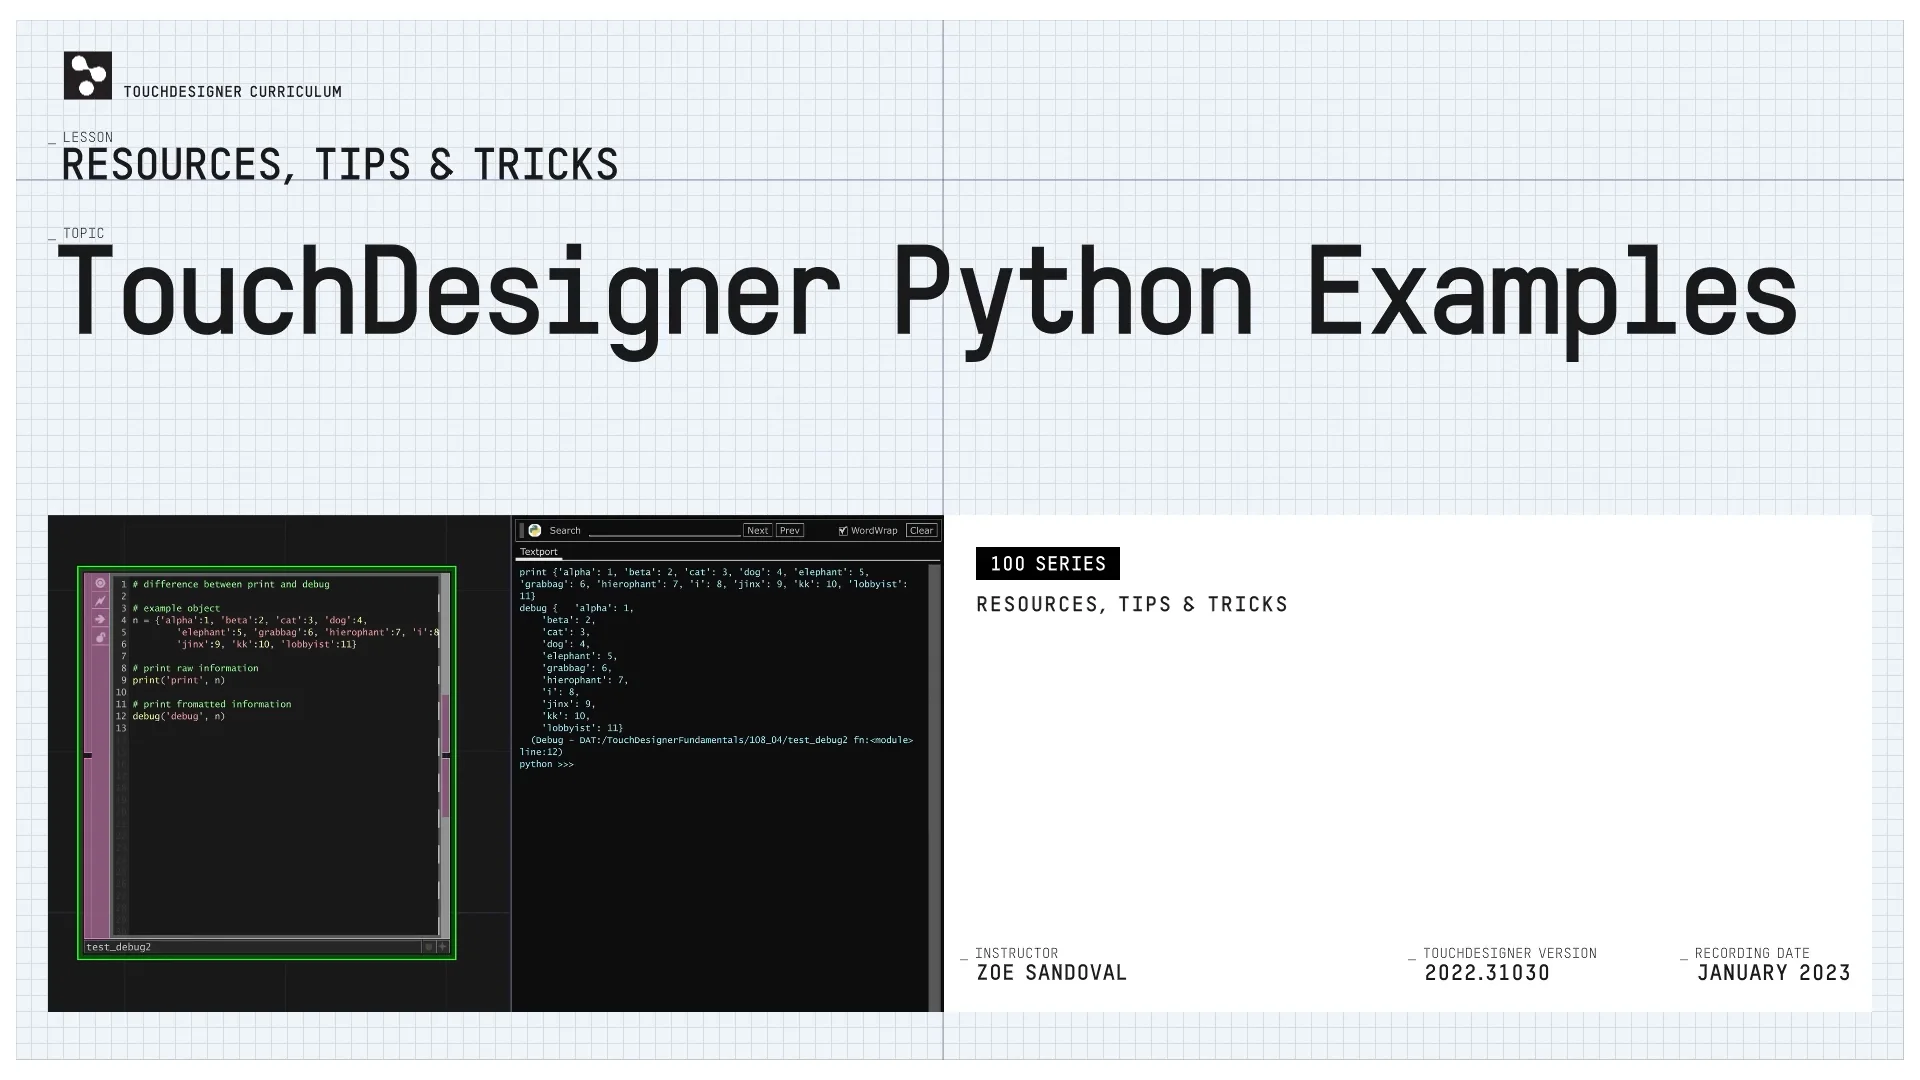Click the plus icon at node bottom right
1920x1080 pixels.
click(443, 946)
